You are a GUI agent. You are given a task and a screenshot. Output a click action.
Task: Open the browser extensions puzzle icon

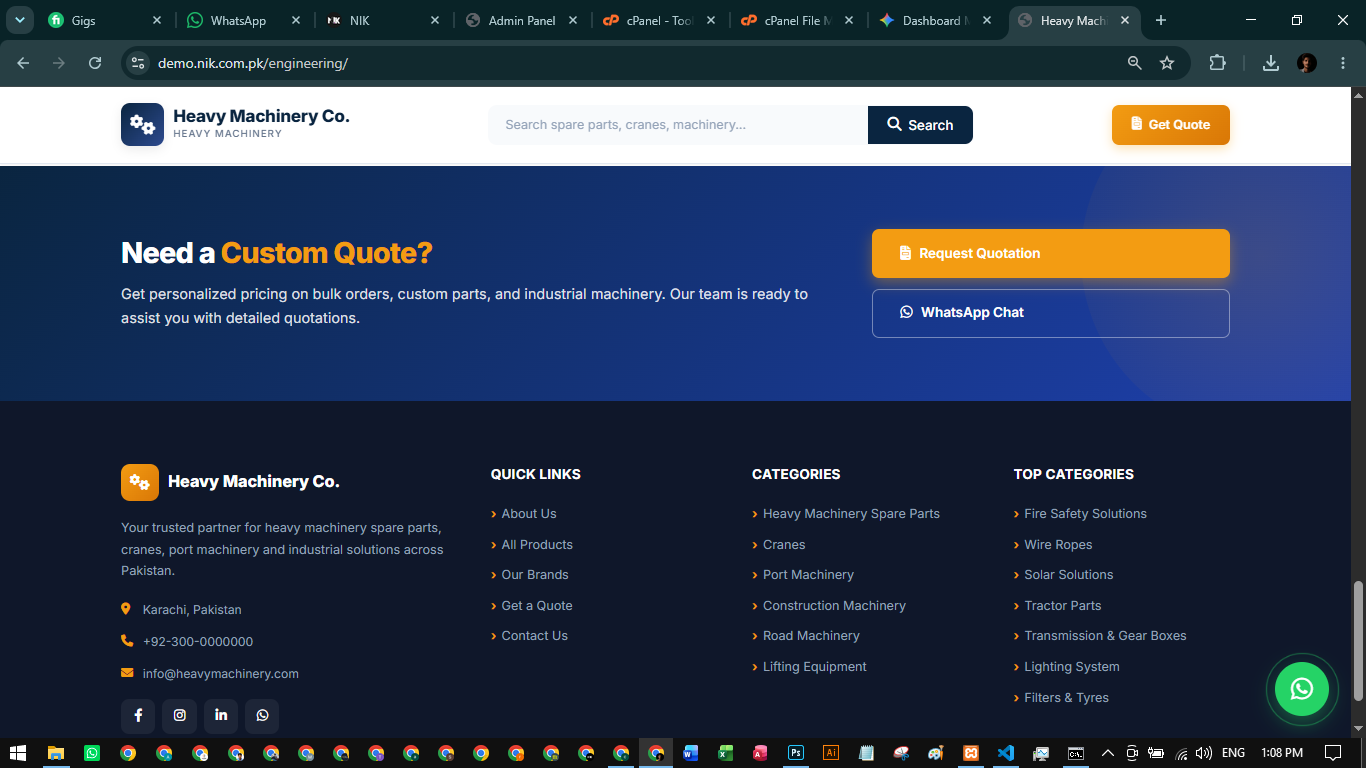[1217, 63]
